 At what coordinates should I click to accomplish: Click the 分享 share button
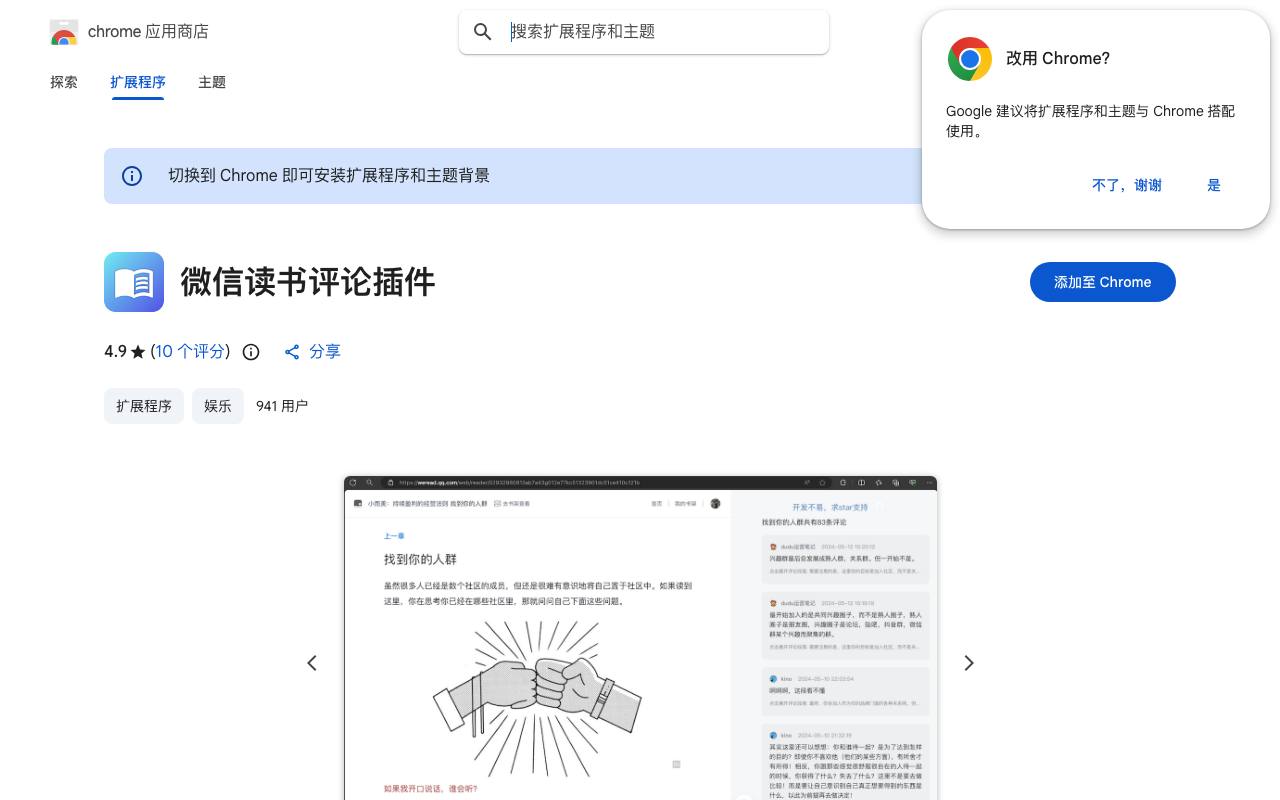(x=312, y=351)
